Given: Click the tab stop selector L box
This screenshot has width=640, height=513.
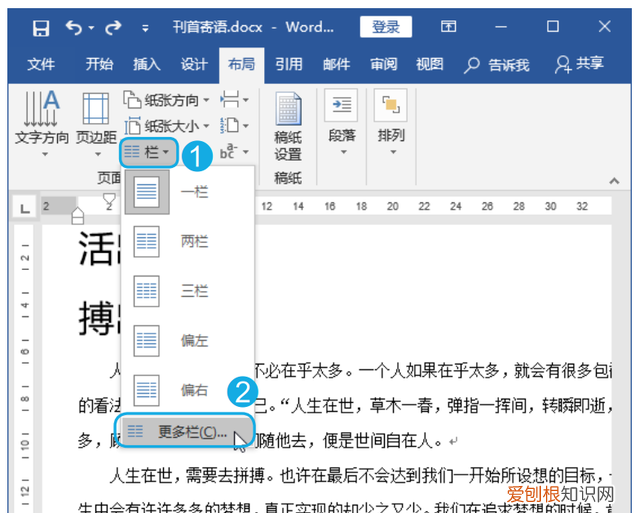Looking at the screenshot, I should click(x=25, y=209).
